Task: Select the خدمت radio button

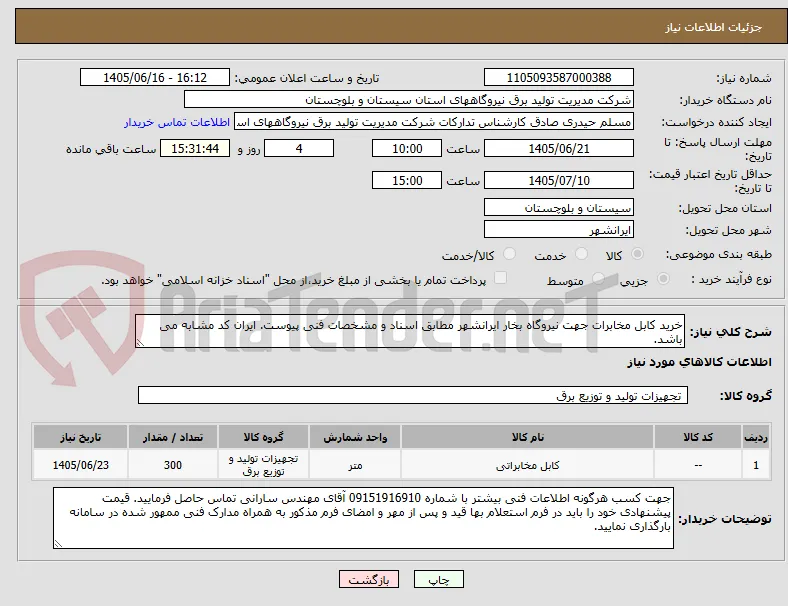Action: point(581,254)
